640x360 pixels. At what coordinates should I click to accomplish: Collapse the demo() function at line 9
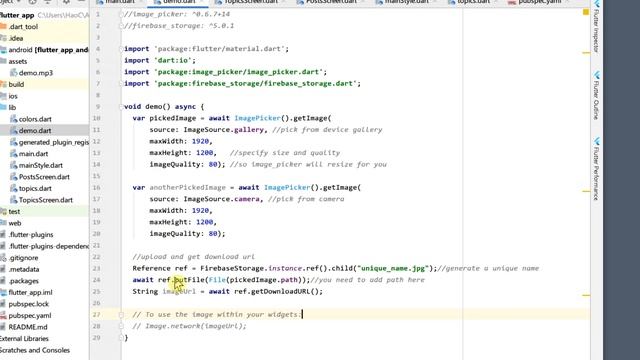121,107
